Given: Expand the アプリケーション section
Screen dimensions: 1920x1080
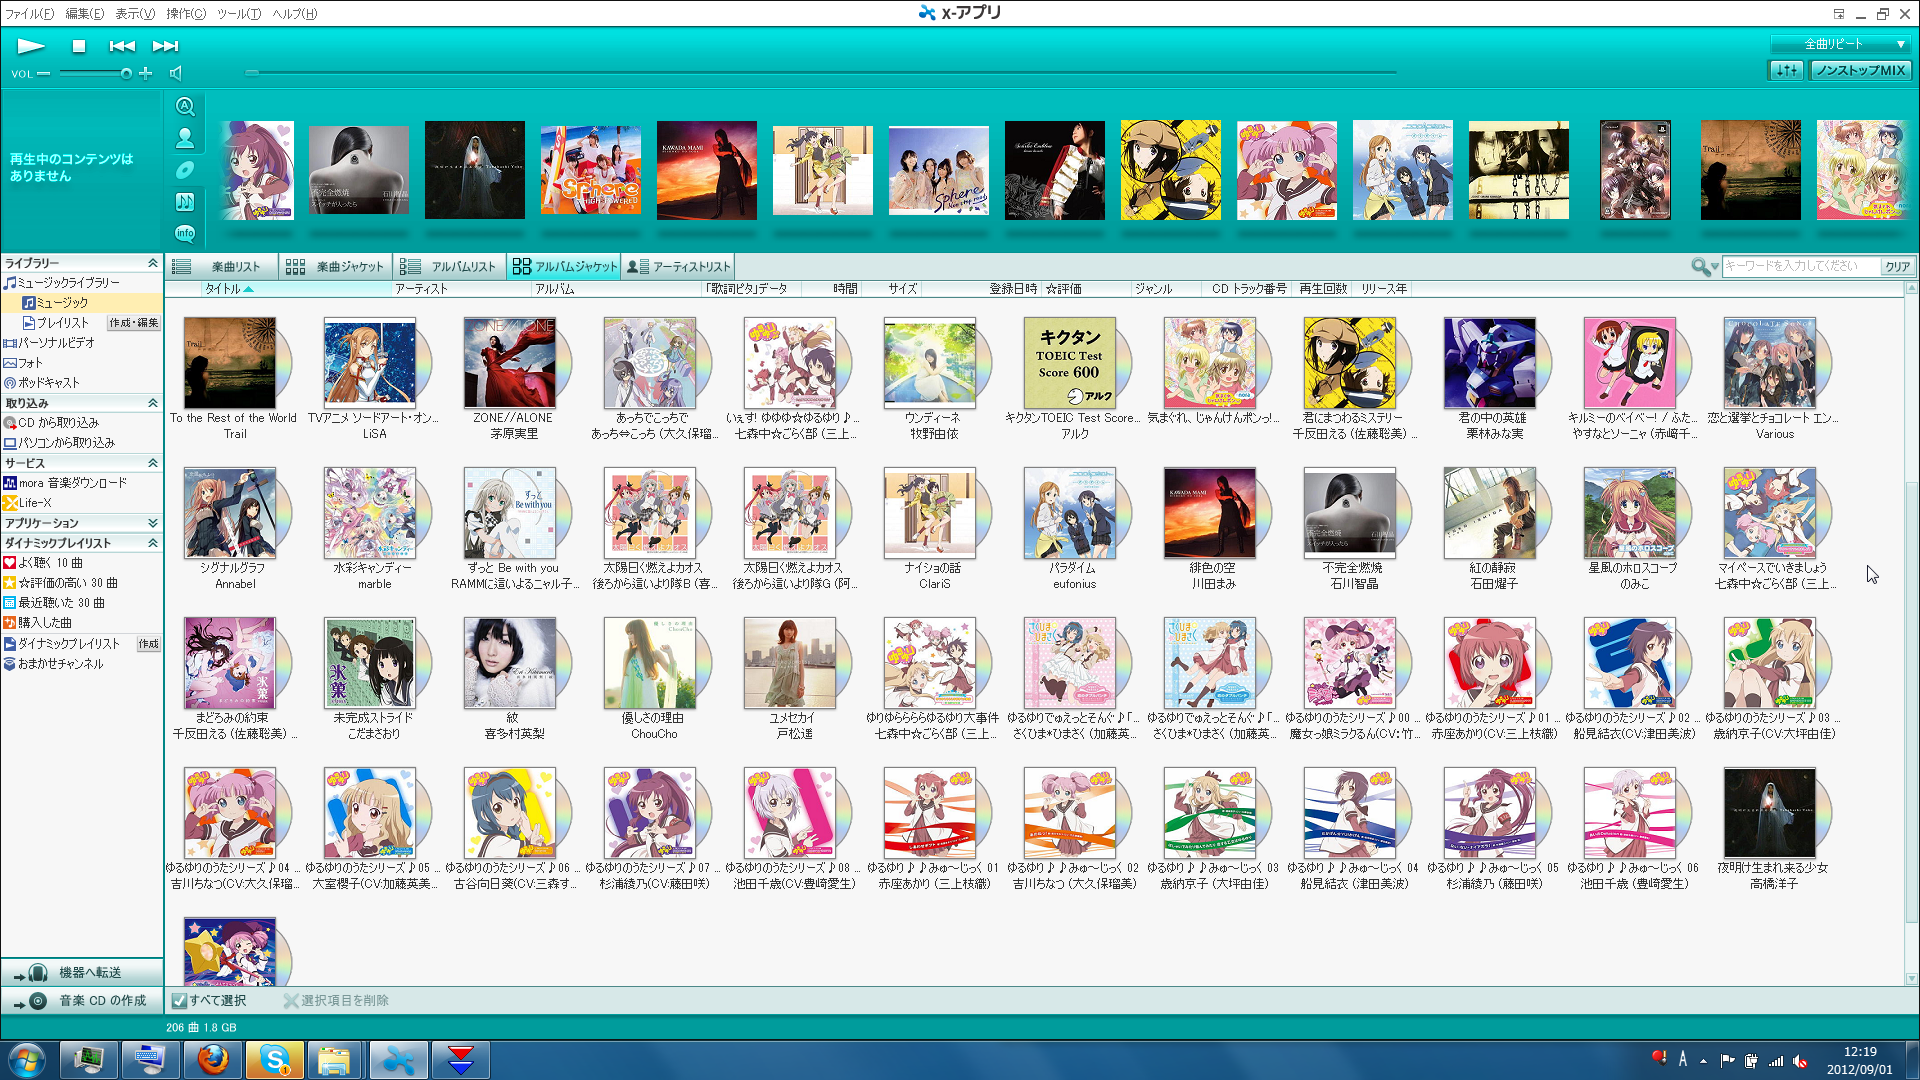Looking at the screenshot, I should [153, 523].
